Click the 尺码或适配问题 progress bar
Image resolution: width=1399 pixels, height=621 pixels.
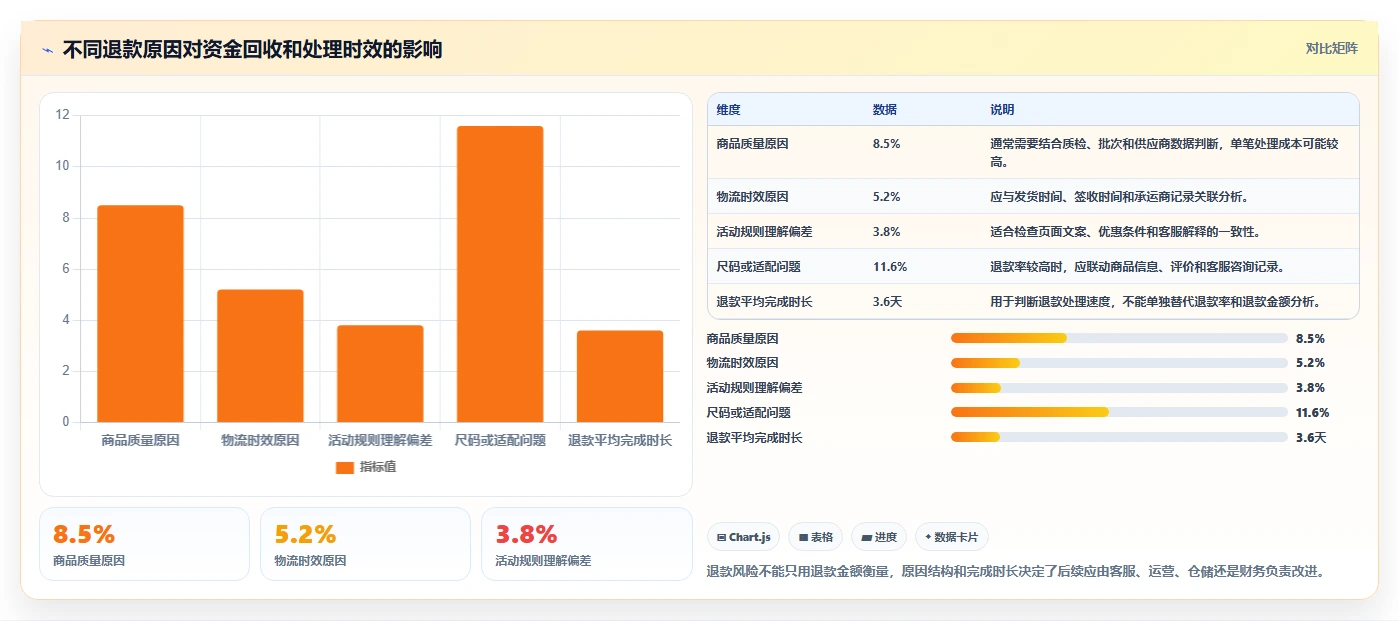click(1119, 412)
